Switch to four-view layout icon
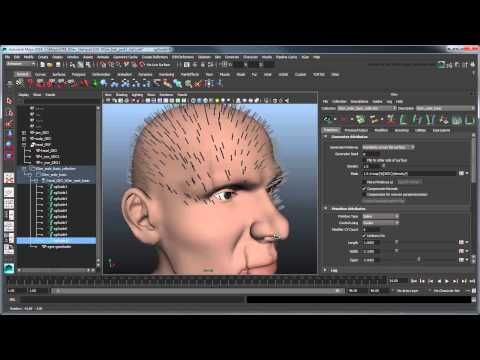The height and width of the screenshot is (360, 480). tap(9, 203)
